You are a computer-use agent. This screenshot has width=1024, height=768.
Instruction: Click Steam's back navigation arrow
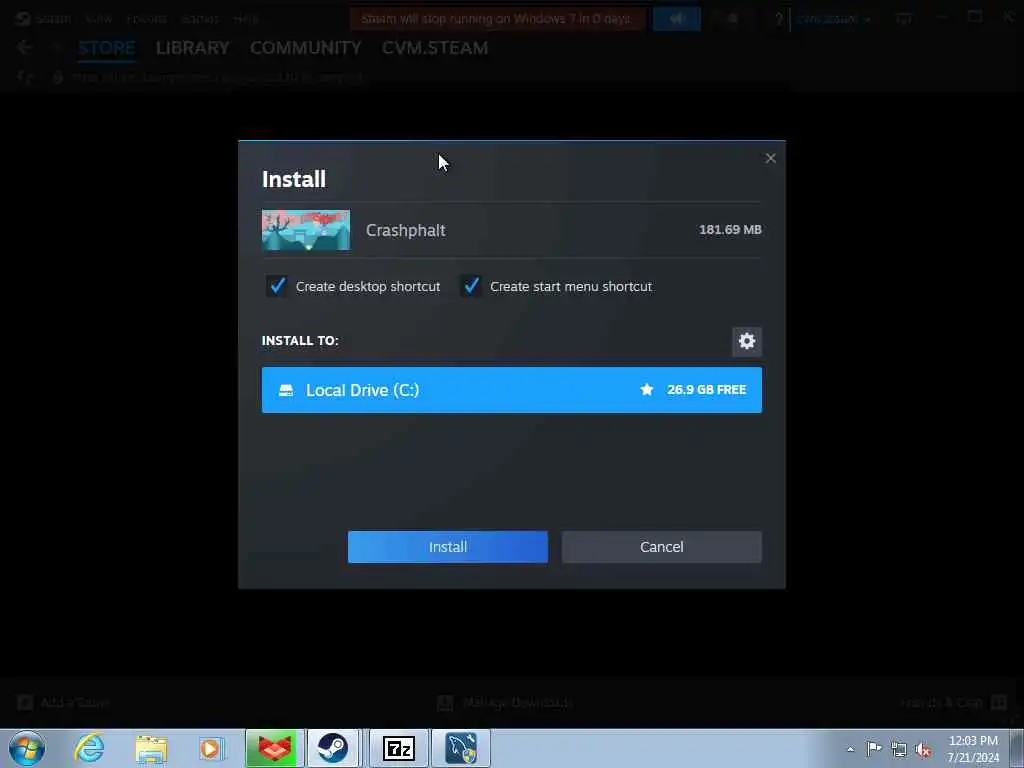pyautogui.click(x=24, y=47)
